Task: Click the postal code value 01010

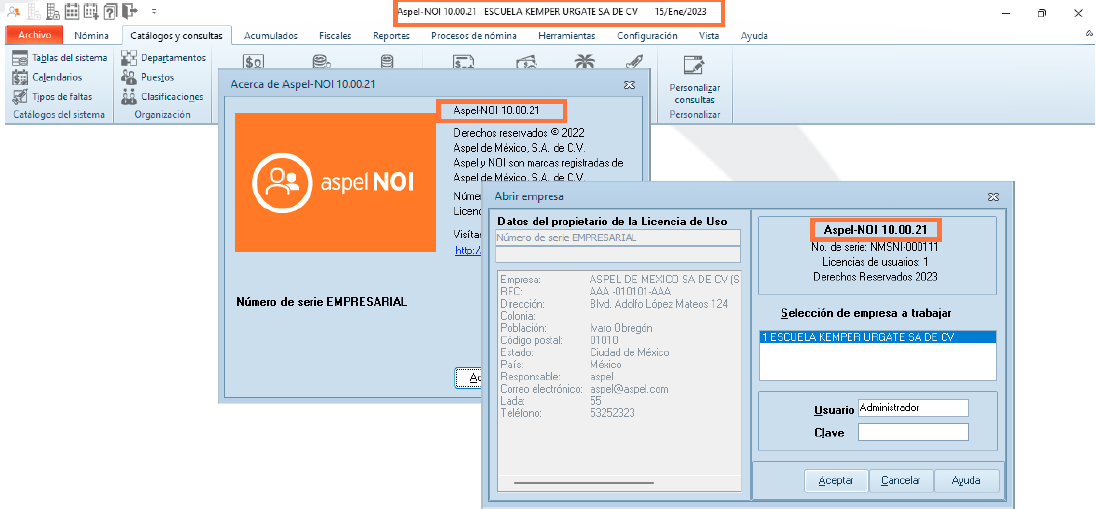Action: point(604,340)
